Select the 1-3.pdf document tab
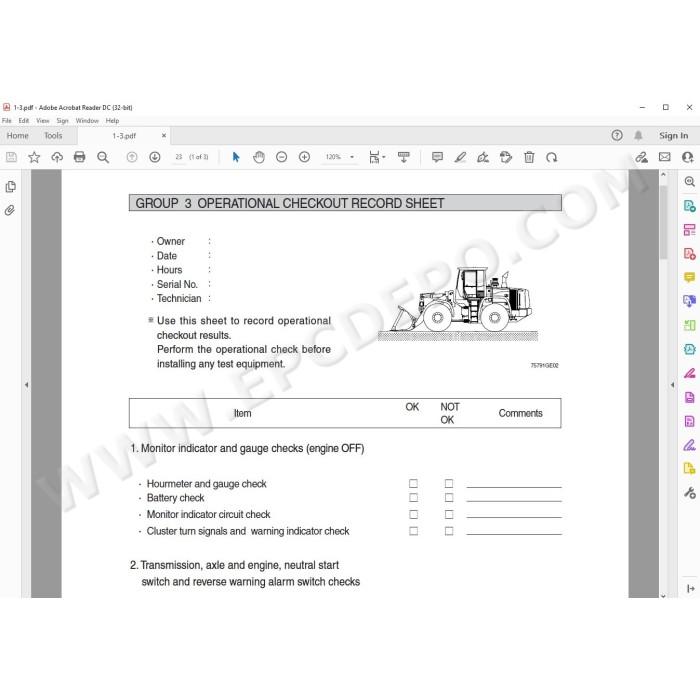This screenshot has height=700, width=700. [x=124, y=136]
